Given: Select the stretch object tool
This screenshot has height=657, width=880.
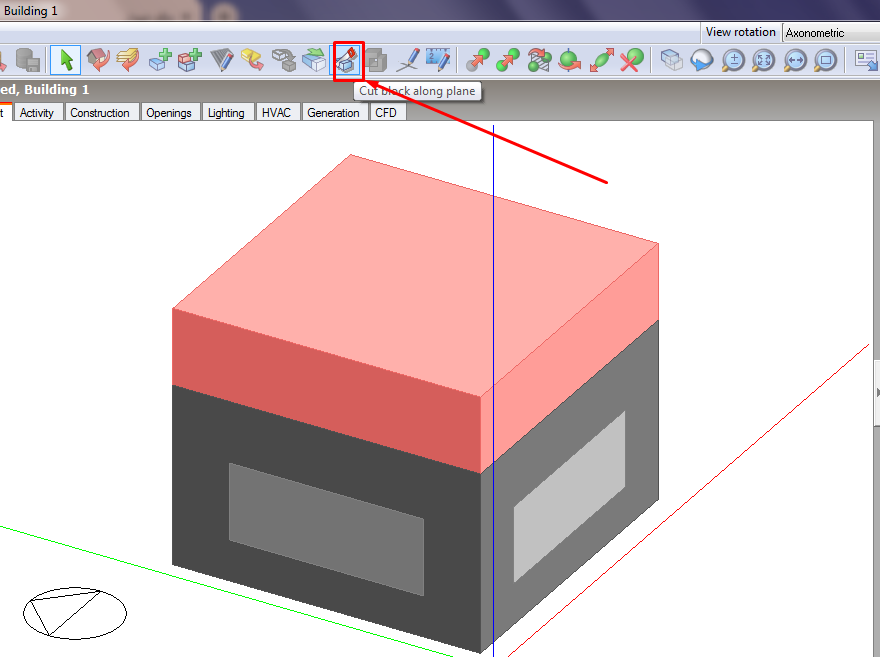Looking at the screenshot, I should coord(601,60).
